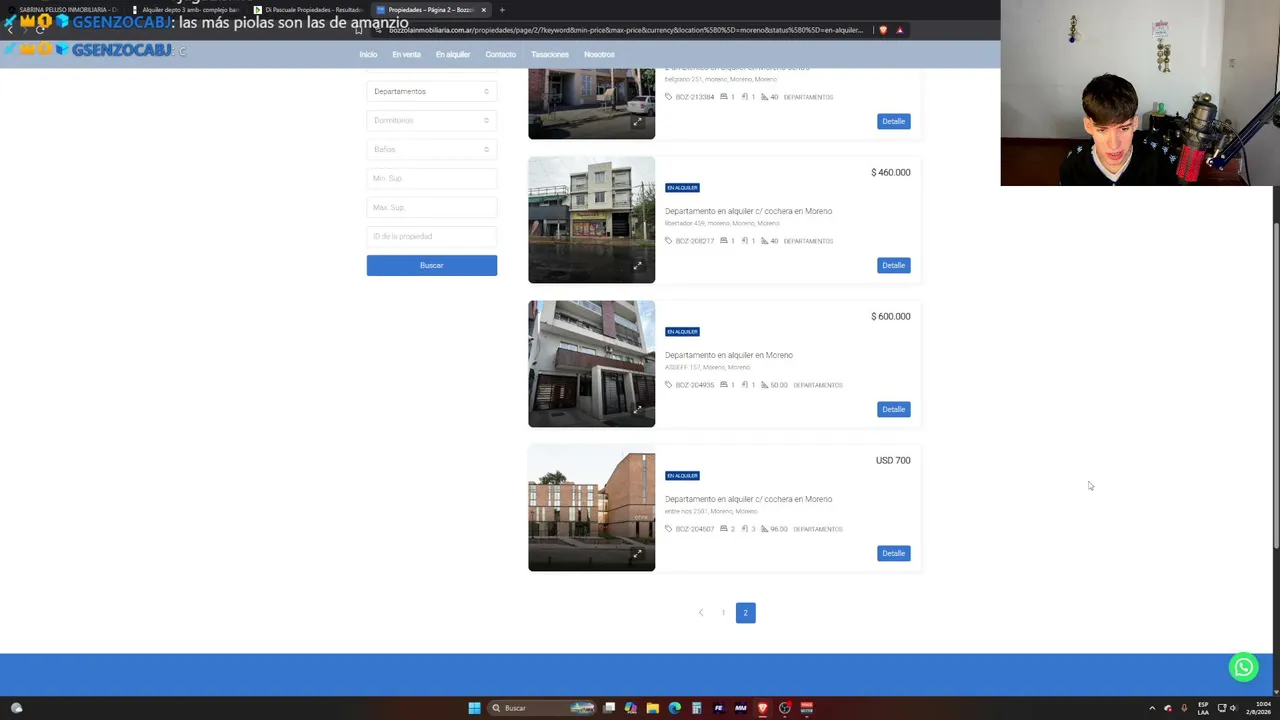Open the Windows Start menu

coord(474,708)
